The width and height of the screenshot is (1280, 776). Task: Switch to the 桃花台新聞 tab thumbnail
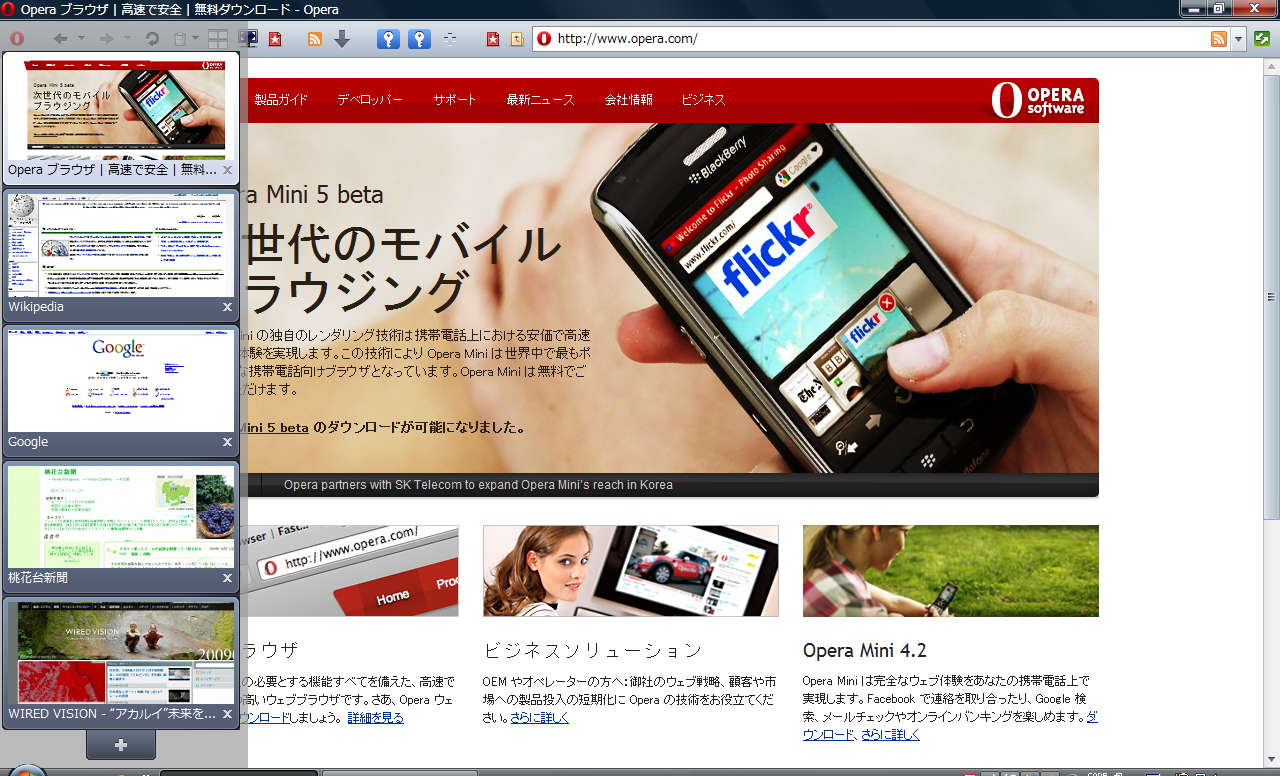tap(121, 526)
